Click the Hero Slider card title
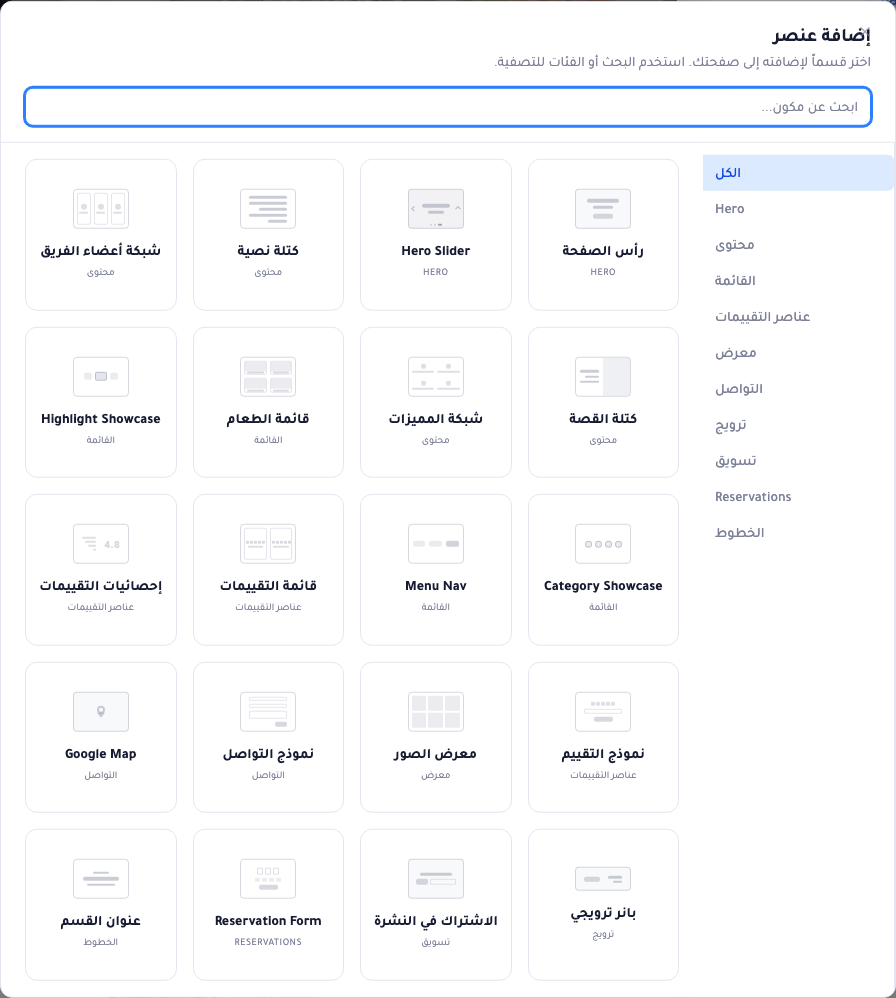Screen dimensions: 896x998 tap(435, 251)
